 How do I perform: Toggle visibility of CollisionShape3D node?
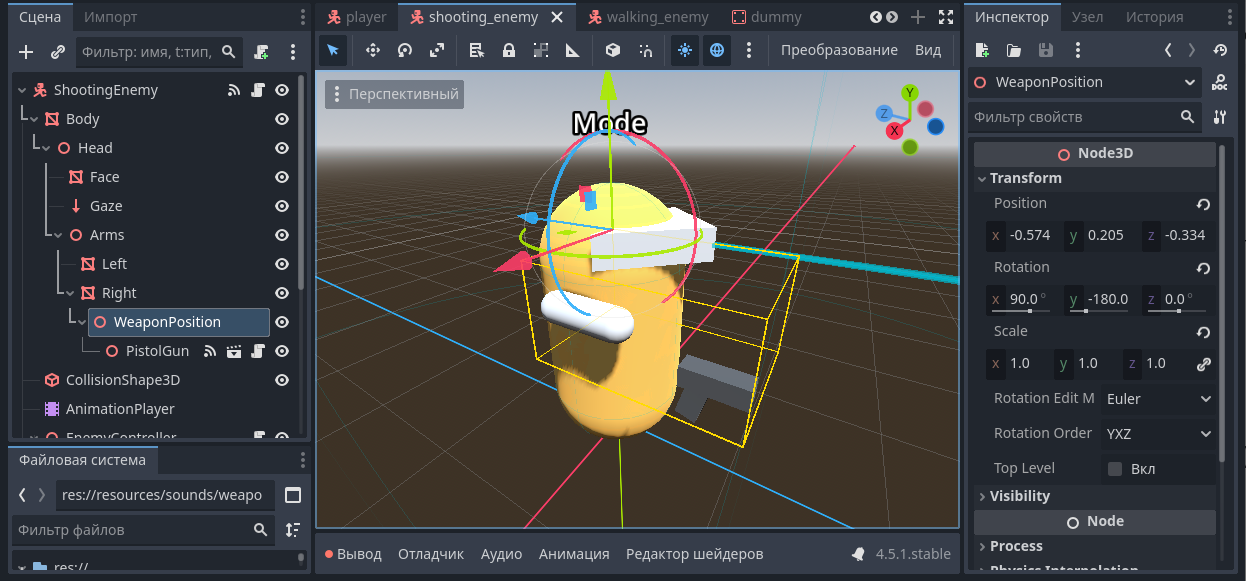(x=282, y=380)
